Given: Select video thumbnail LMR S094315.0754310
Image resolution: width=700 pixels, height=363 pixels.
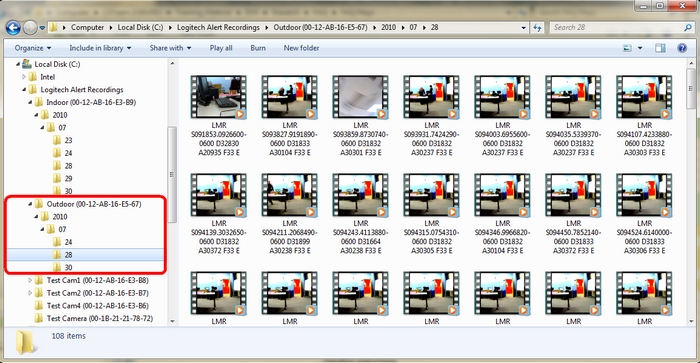Looking at the screenshot, I should (x=432, y=196).
